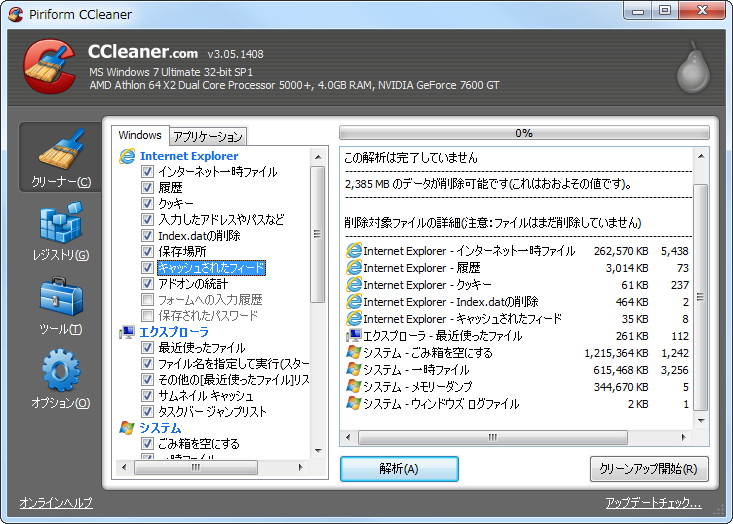Uncheck ごみ箱を空にする checkbox in the tree

pyautogui.click(x=147, y=443)
